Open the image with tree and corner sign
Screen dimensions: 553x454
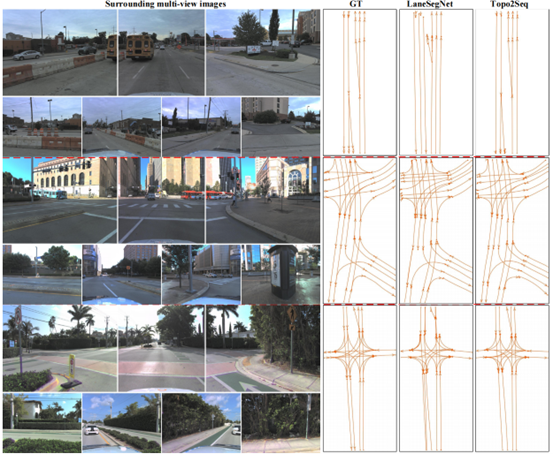click(263, 52)
